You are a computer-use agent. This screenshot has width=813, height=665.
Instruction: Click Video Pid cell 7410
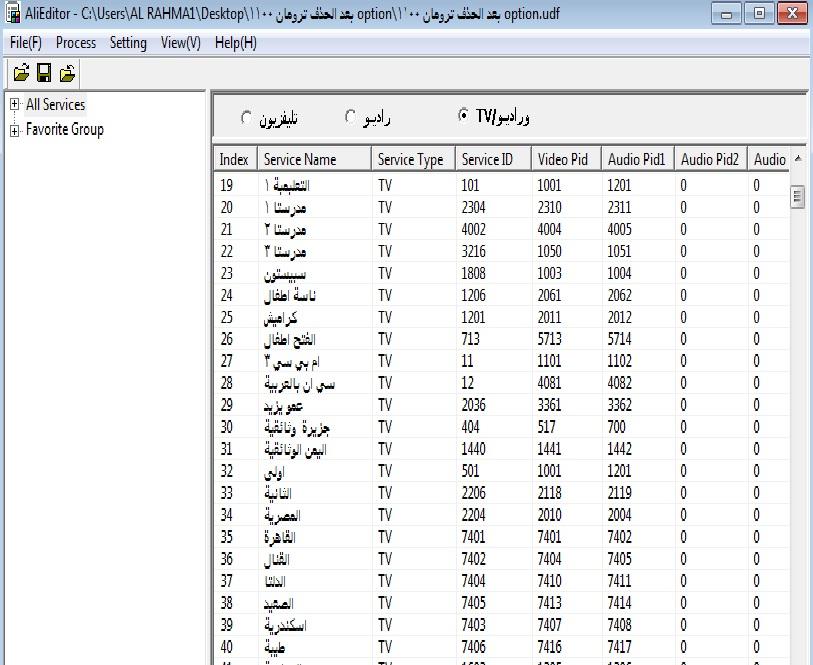[549, 581]
